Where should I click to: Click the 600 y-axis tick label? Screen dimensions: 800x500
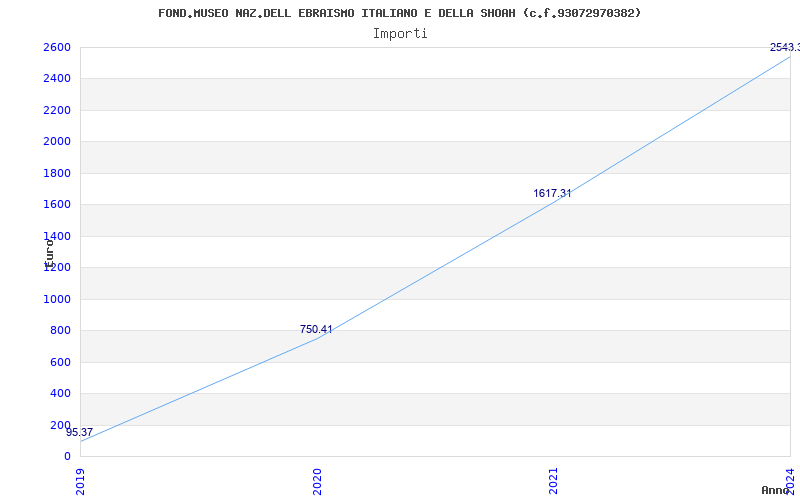click(x=60, y=362)
